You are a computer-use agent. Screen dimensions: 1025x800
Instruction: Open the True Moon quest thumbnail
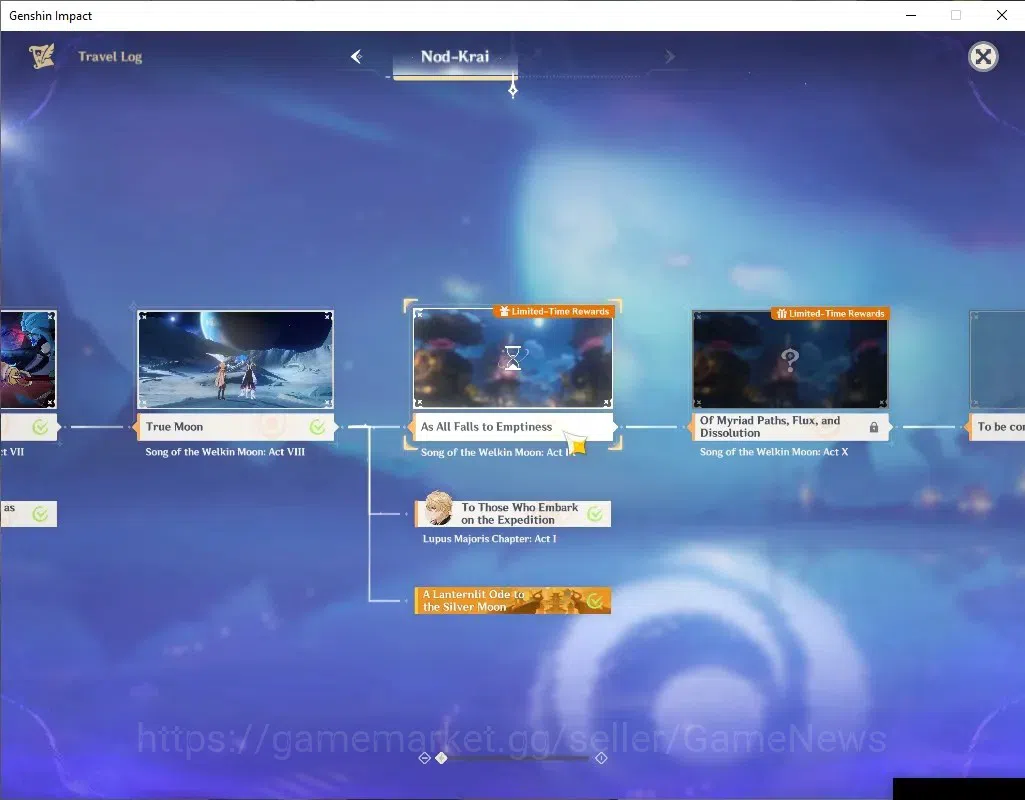pyautogui.click(x=235, y=359)
